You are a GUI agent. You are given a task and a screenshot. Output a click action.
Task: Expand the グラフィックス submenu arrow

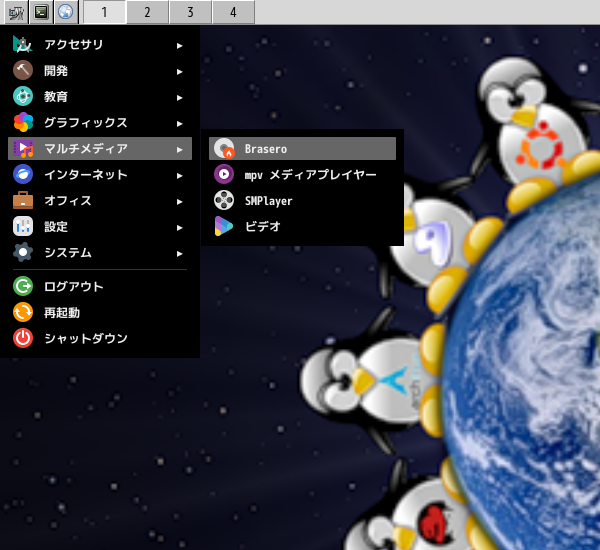click(179, 124)
